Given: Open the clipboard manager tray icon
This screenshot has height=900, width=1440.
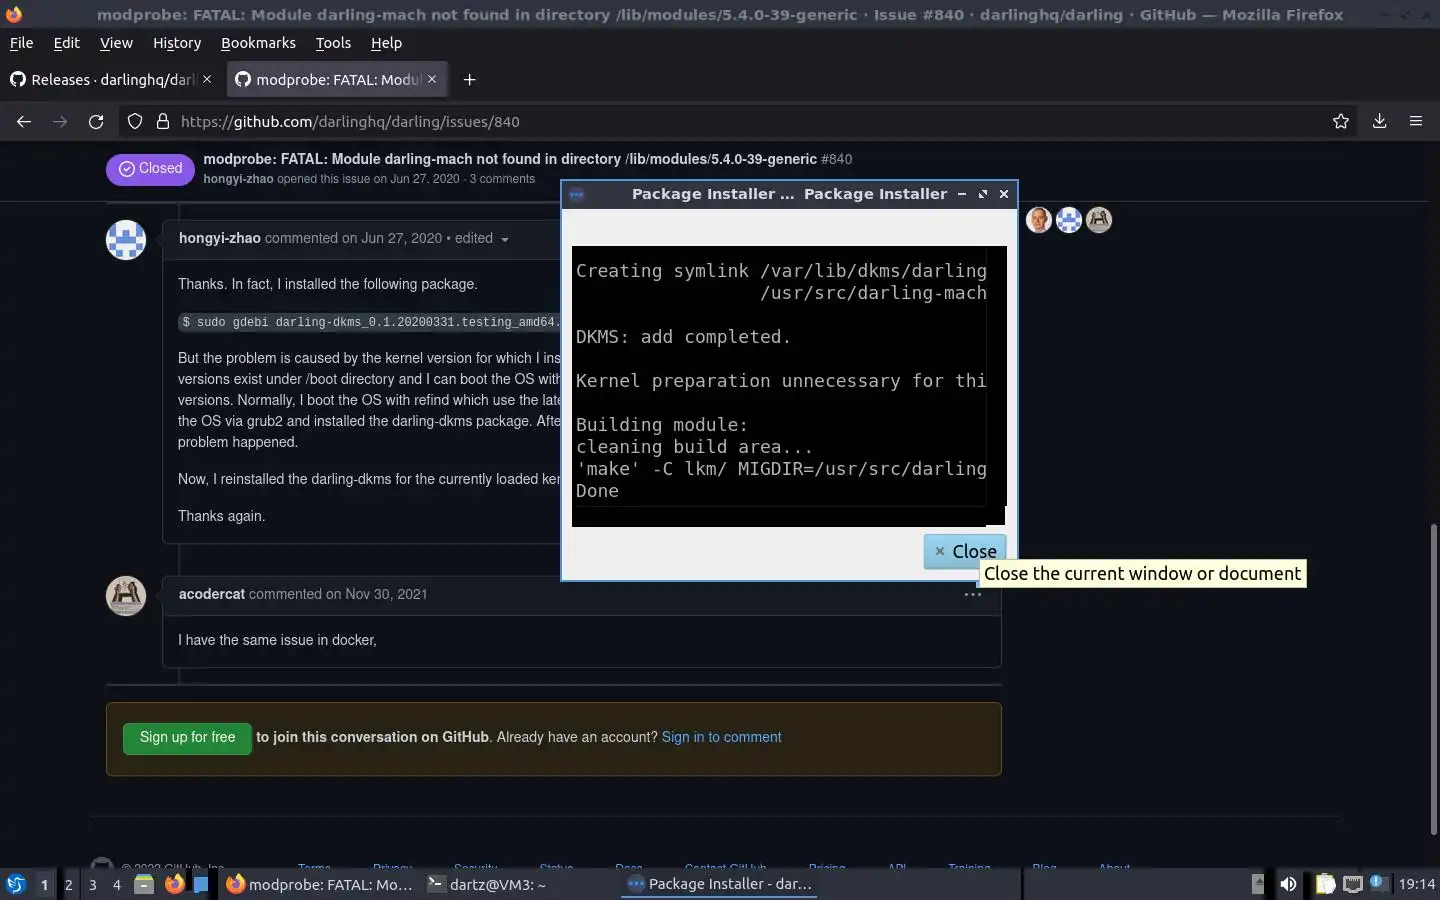Looking at the screenshot, I should pyautogui.click(x=1325, y=884).
